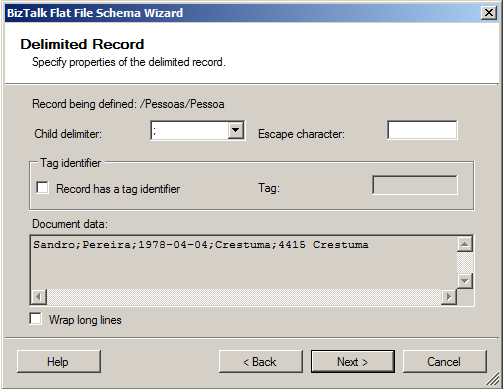Close the wizard with the X button
The height and width of the screenshot is (389, 503).
pos(489,13)
